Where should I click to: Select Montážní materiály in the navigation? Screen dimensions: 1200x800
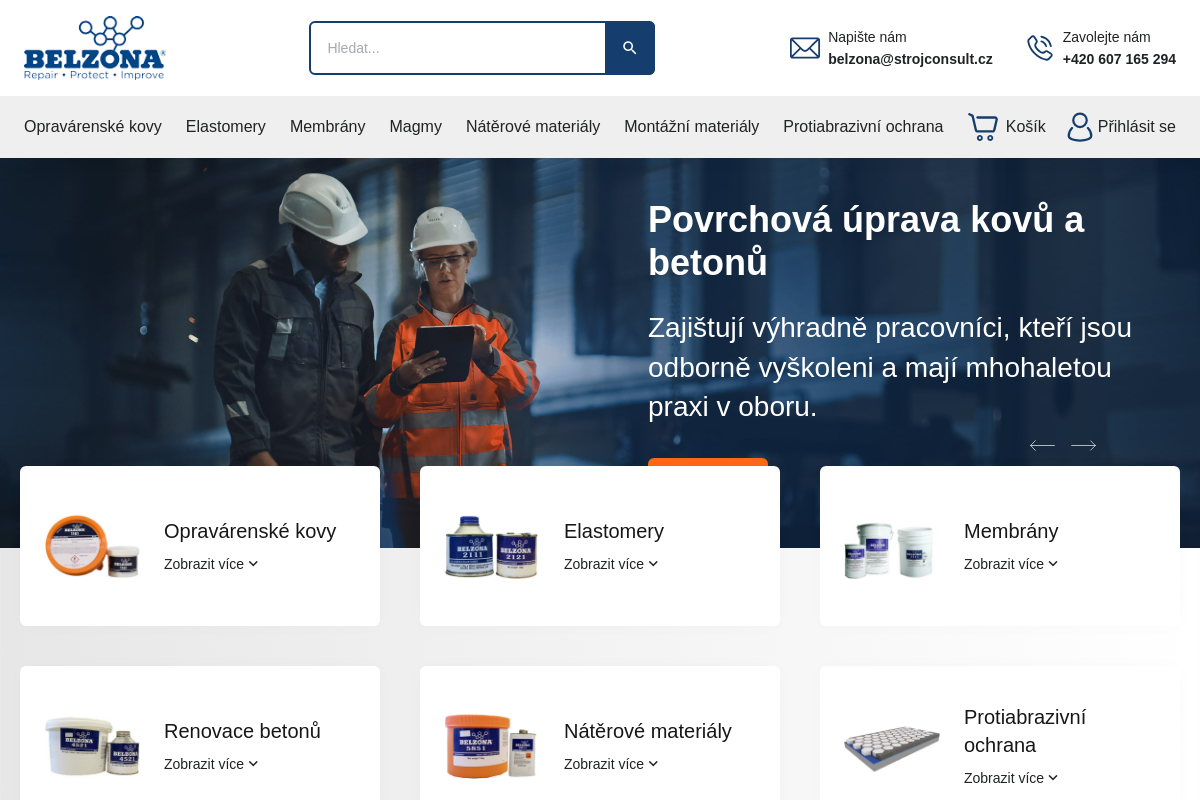[x=691, y=126]
